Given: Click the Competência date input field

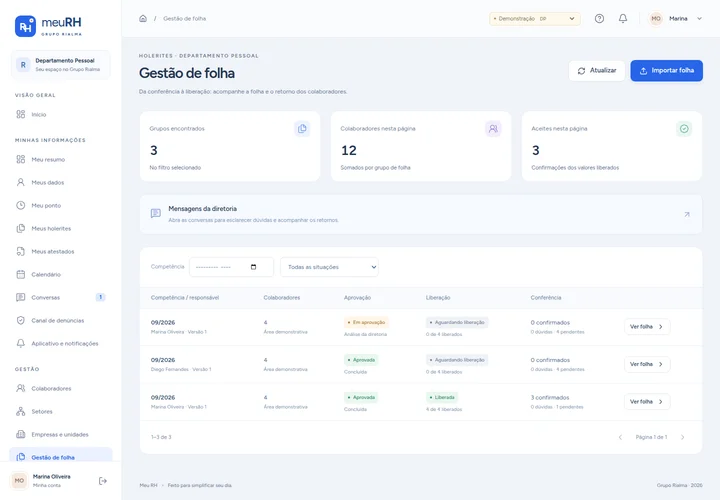Looking at the screenshot, I should pos(231,267).
